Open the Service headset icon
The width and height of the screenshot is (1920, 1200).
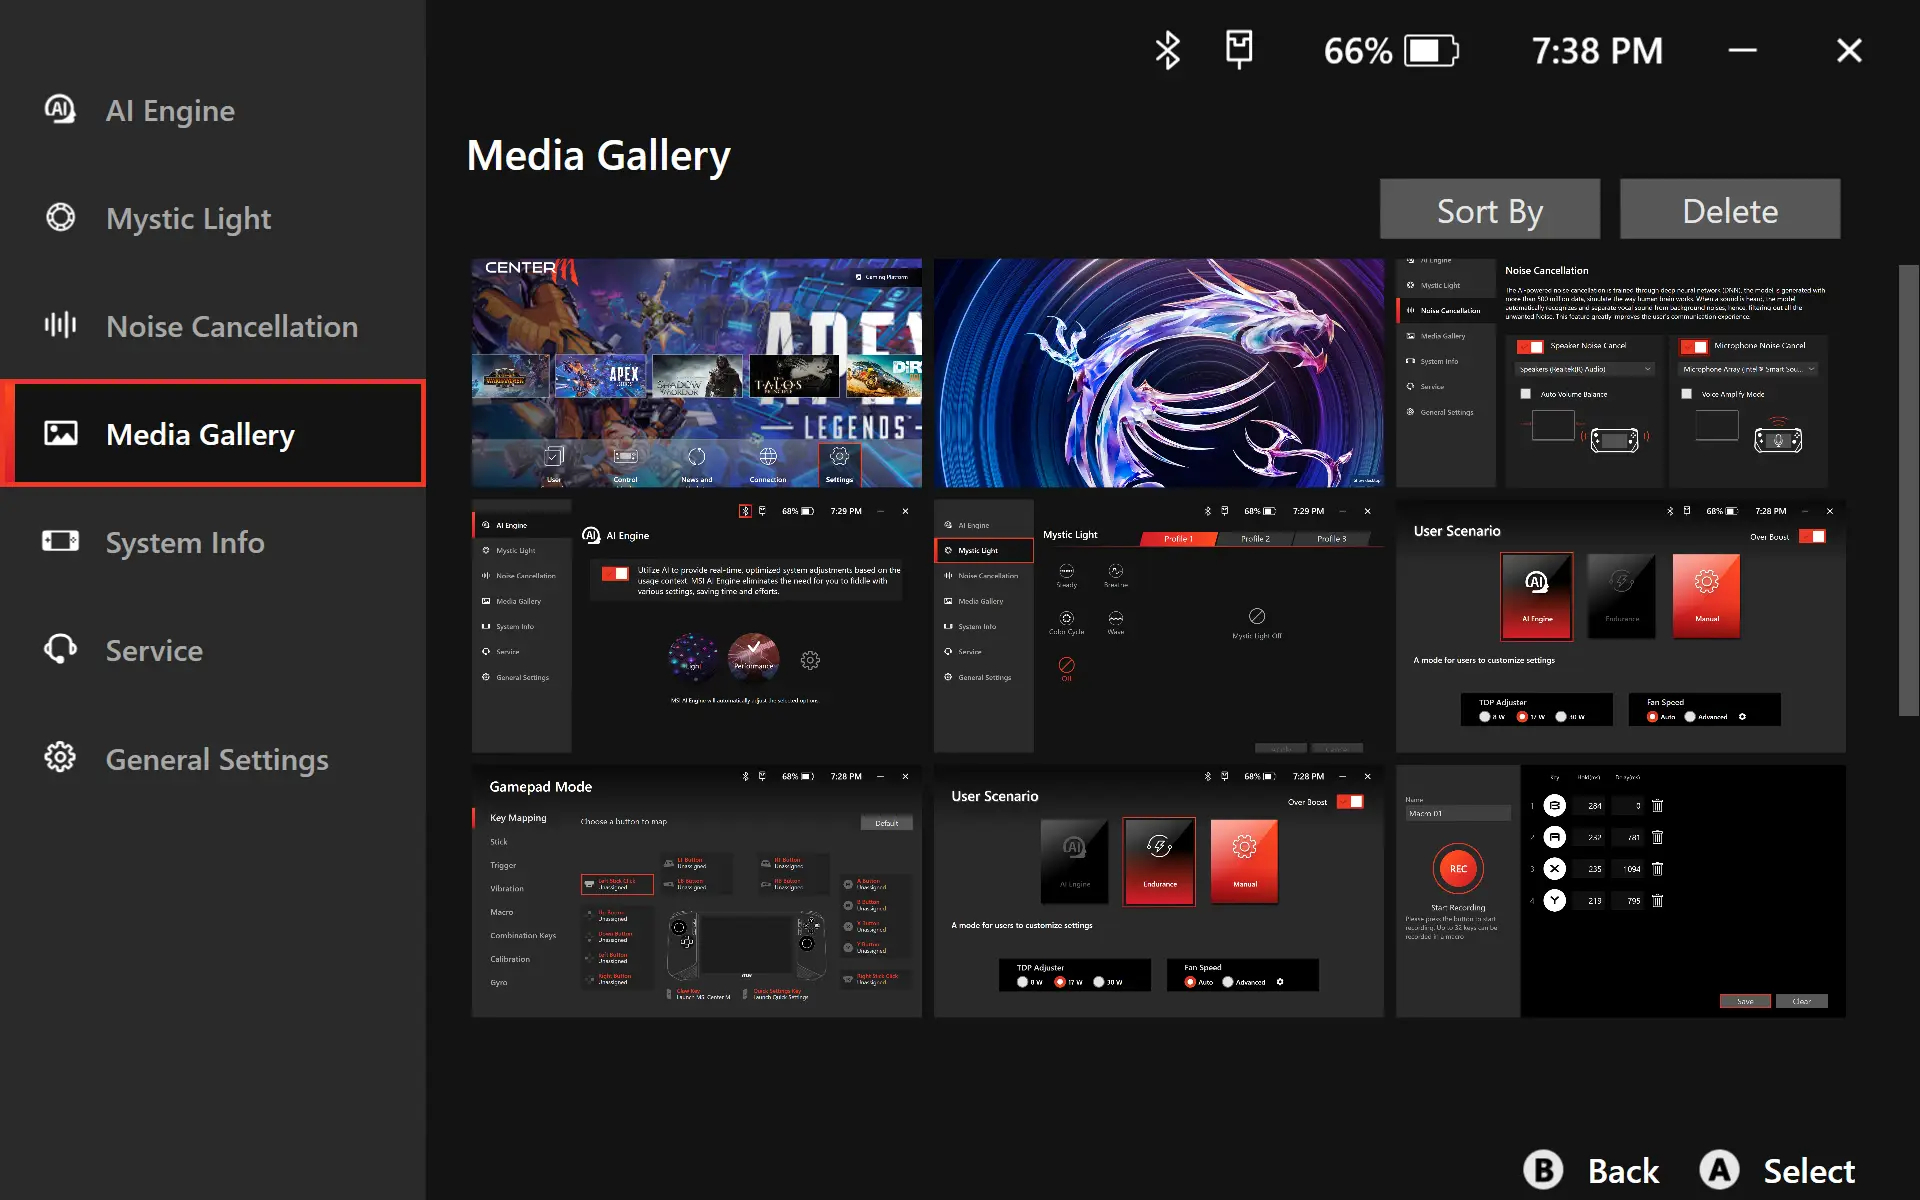(60, 649)
